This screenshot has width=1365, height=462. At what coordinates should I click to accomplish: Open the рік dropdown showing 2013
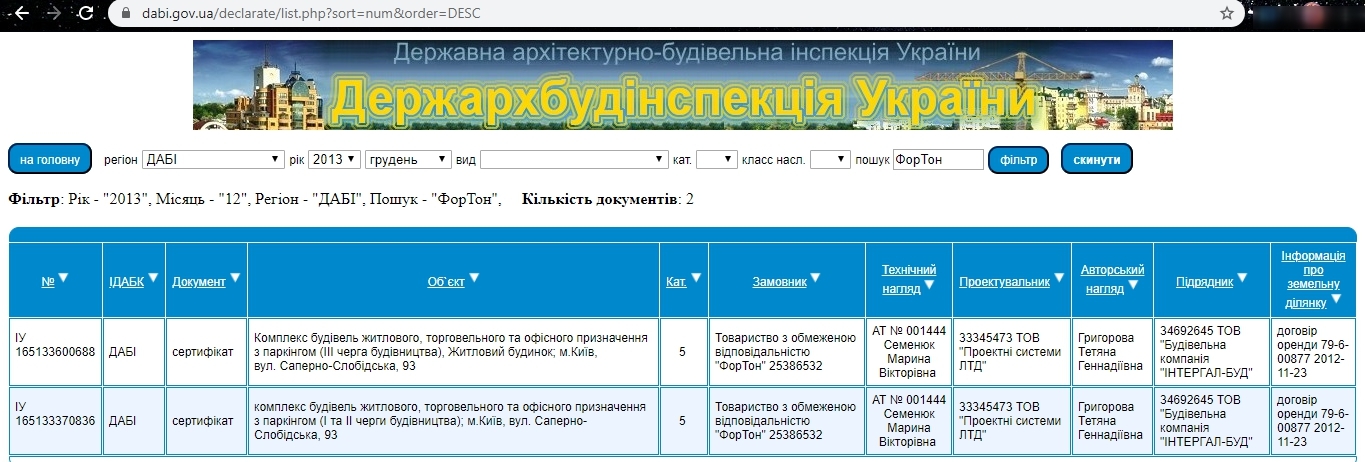pyautogui.click(x=334, y=159)
